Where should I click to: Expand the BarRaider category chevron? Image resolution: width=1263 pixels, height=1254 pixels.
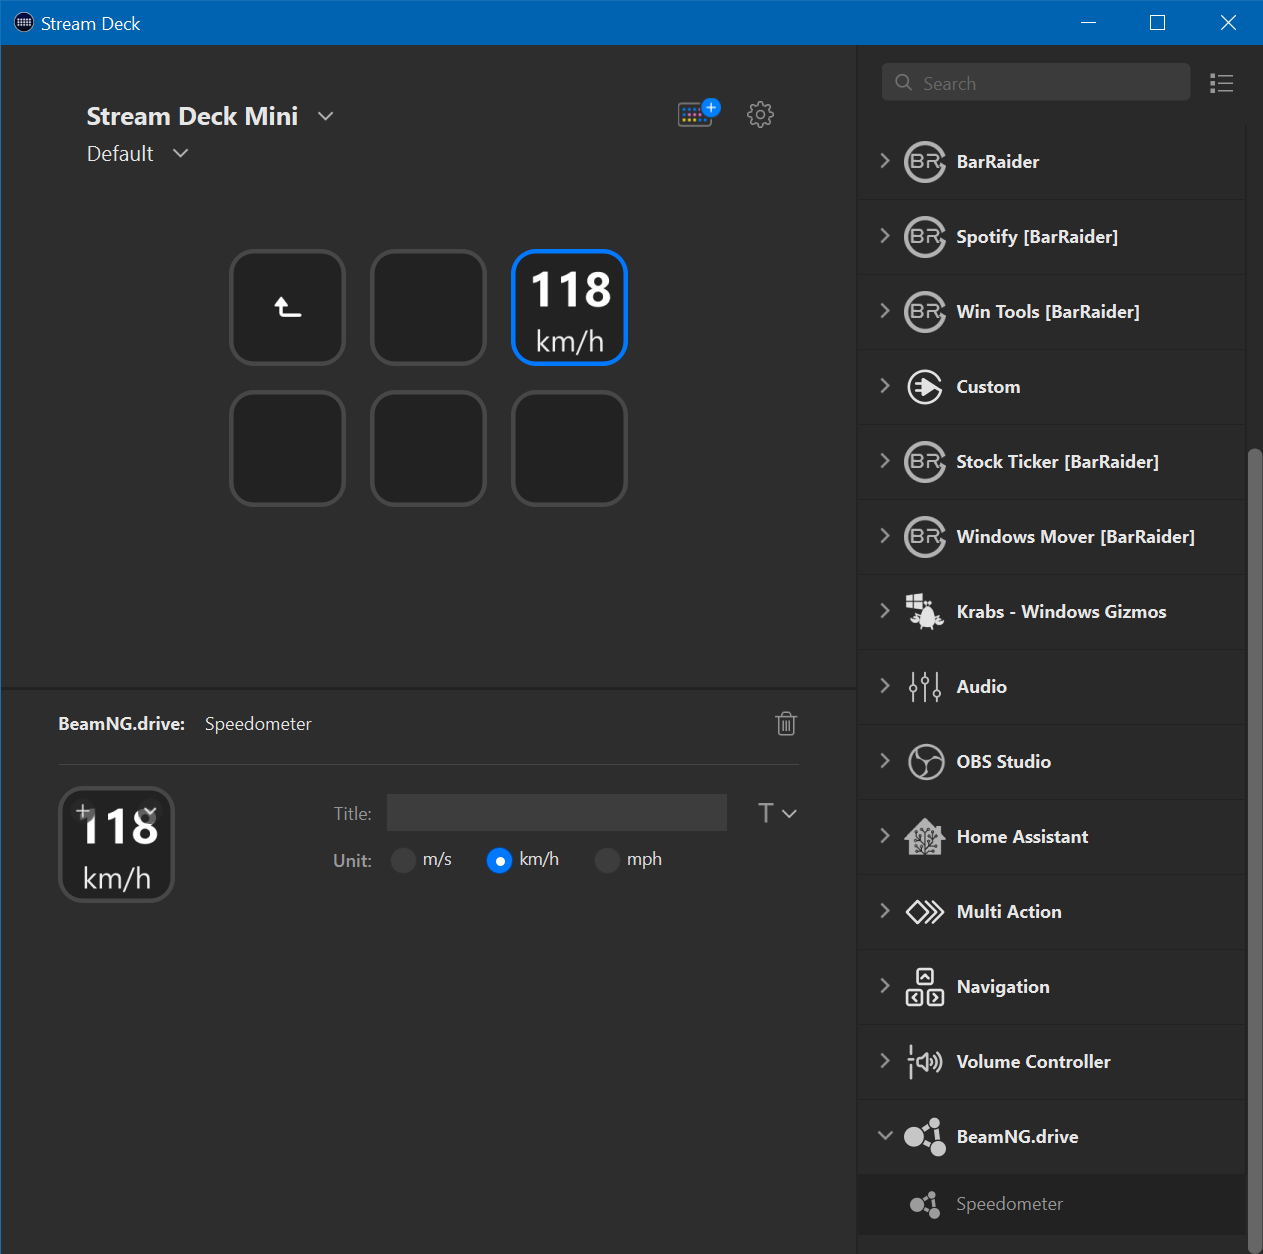click(885, 161)
